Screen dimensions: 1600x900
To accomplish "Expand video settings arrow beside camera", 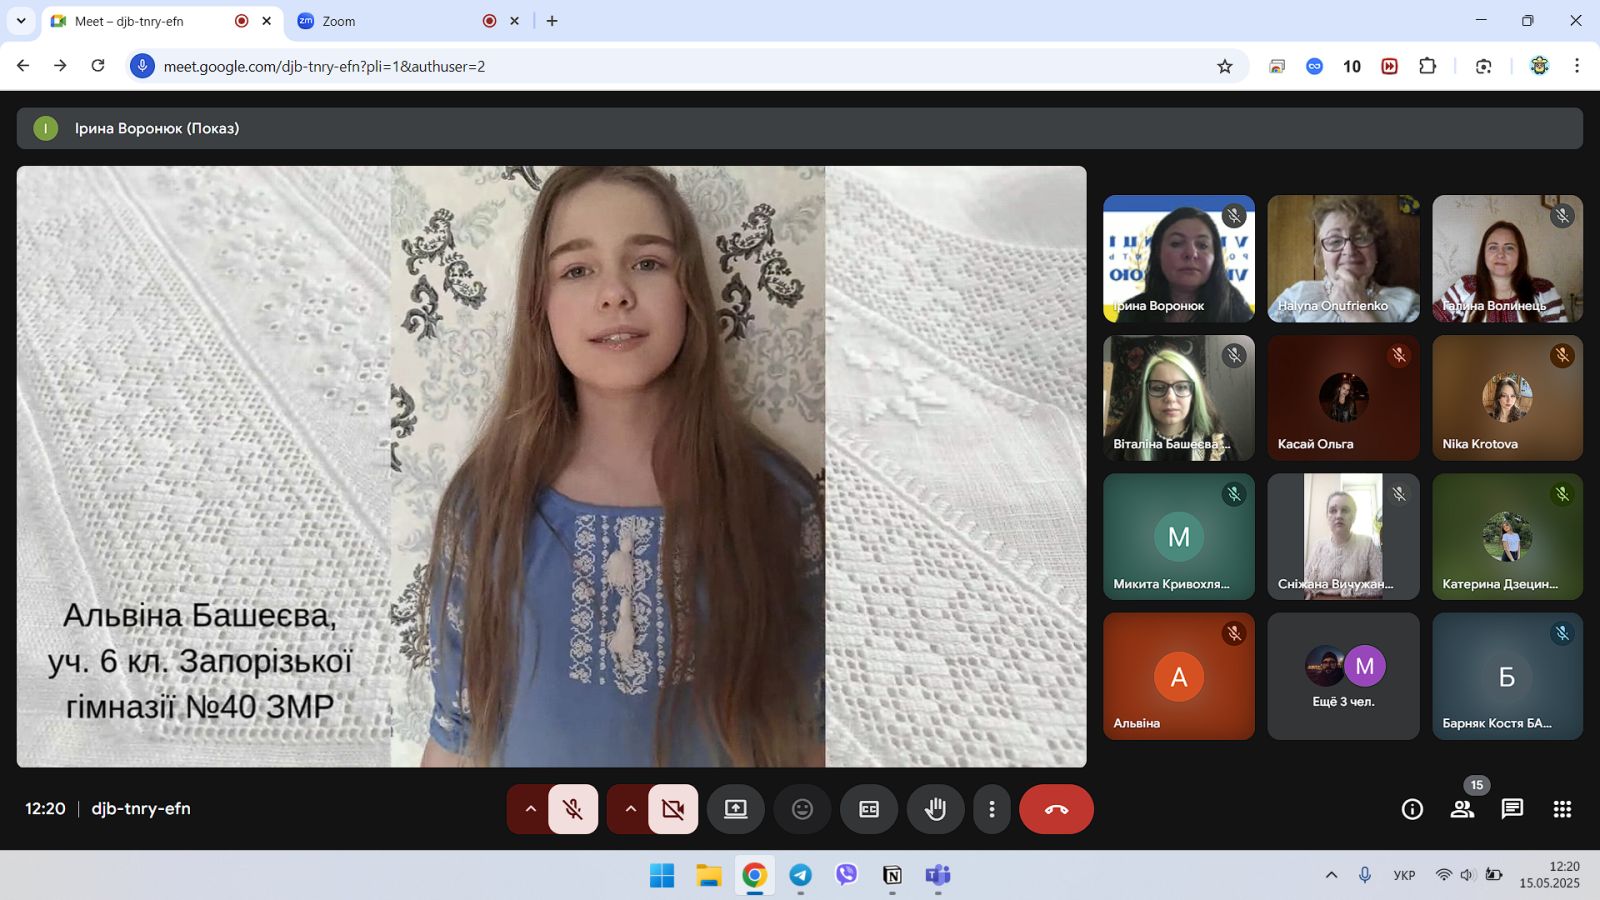I will pos(630,809).
